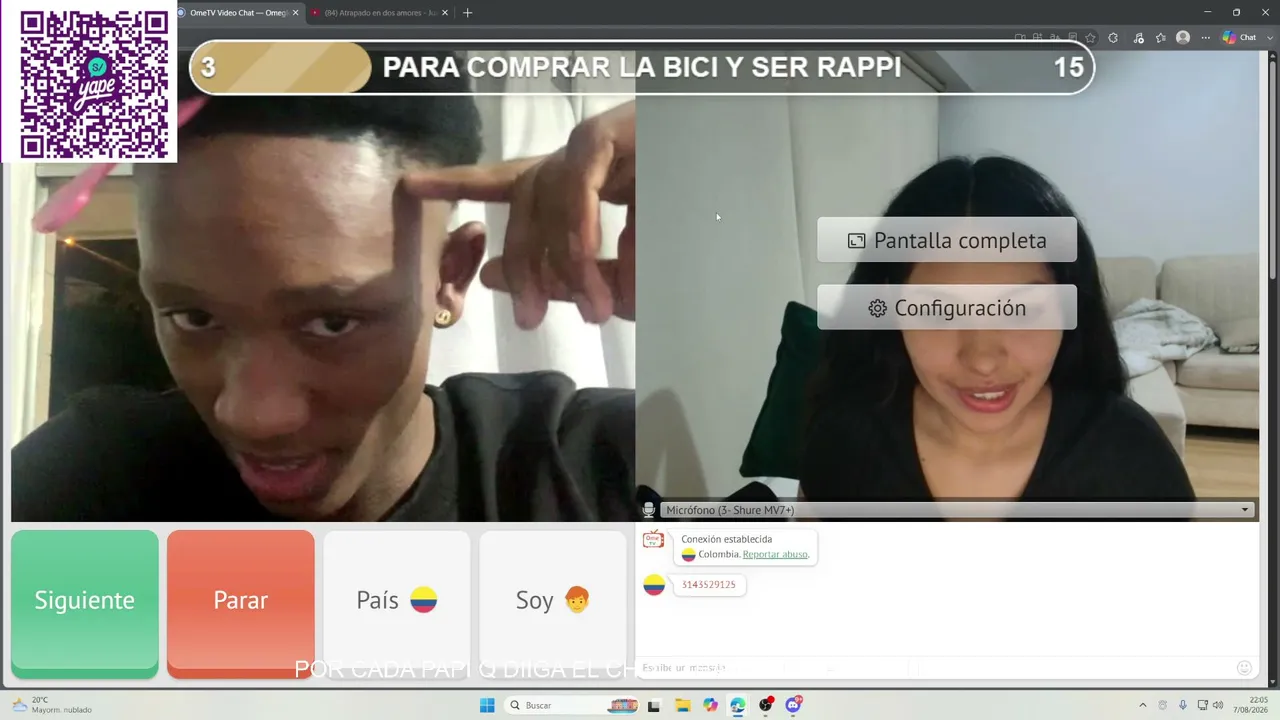Screen dimensions: 1280x720
Task: Expand the chevron next to Copilot Chat
Action: [x=1270, y=38]
